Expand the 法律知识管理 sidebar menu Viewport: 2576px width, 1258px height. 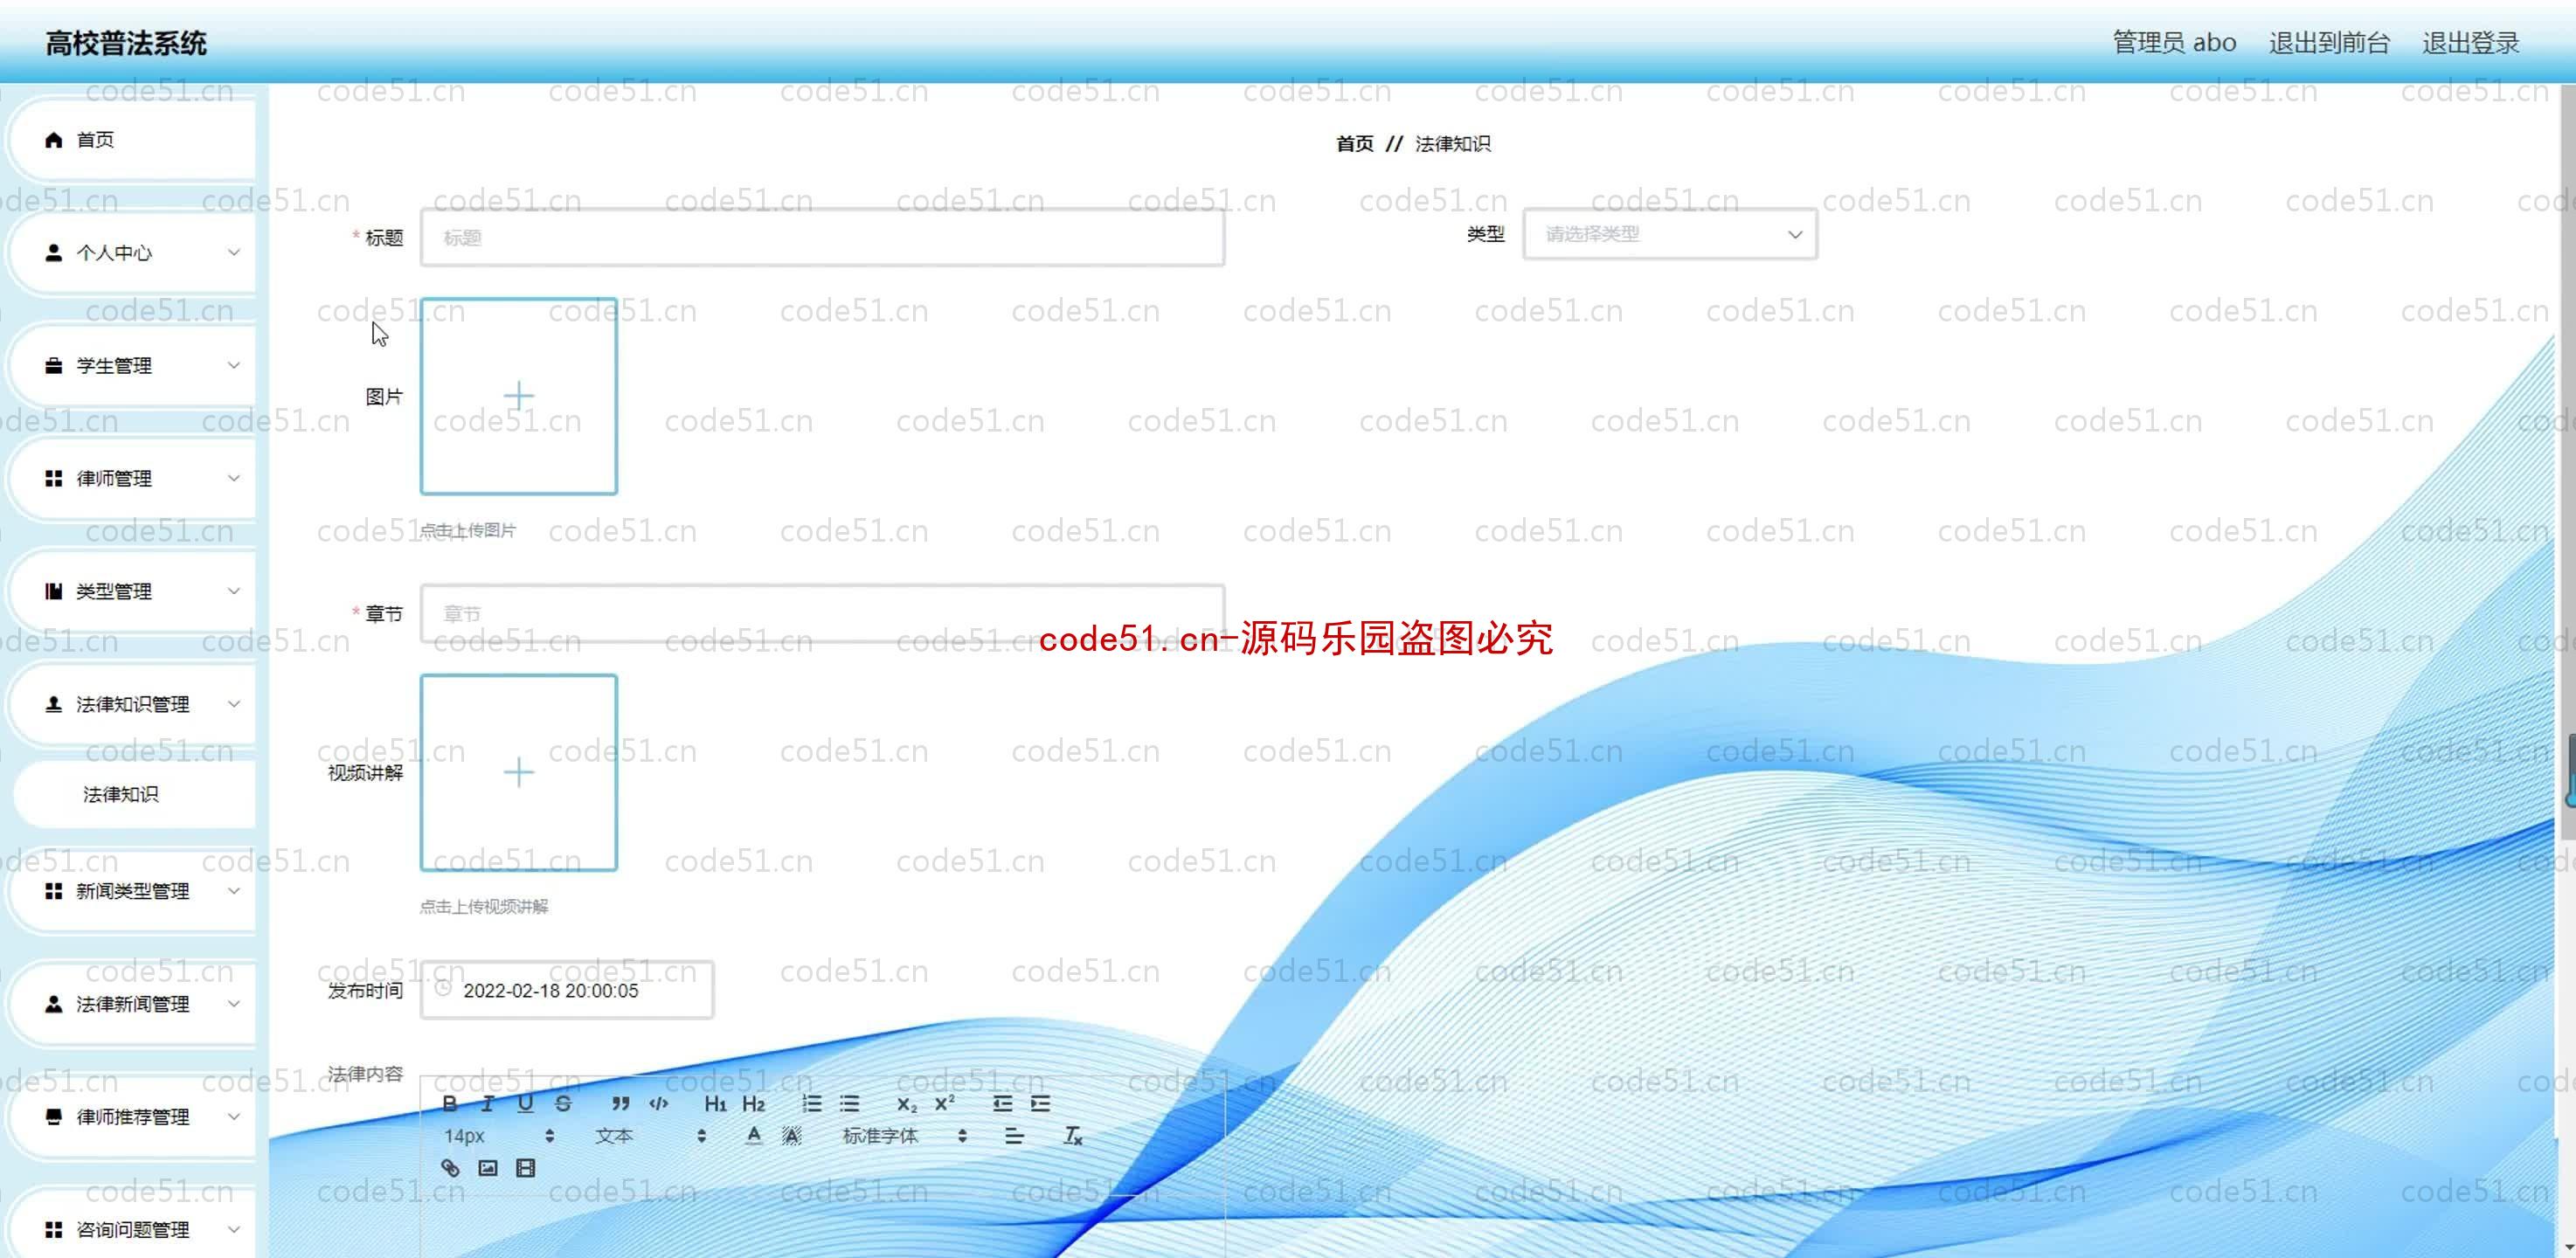[140, 703]
